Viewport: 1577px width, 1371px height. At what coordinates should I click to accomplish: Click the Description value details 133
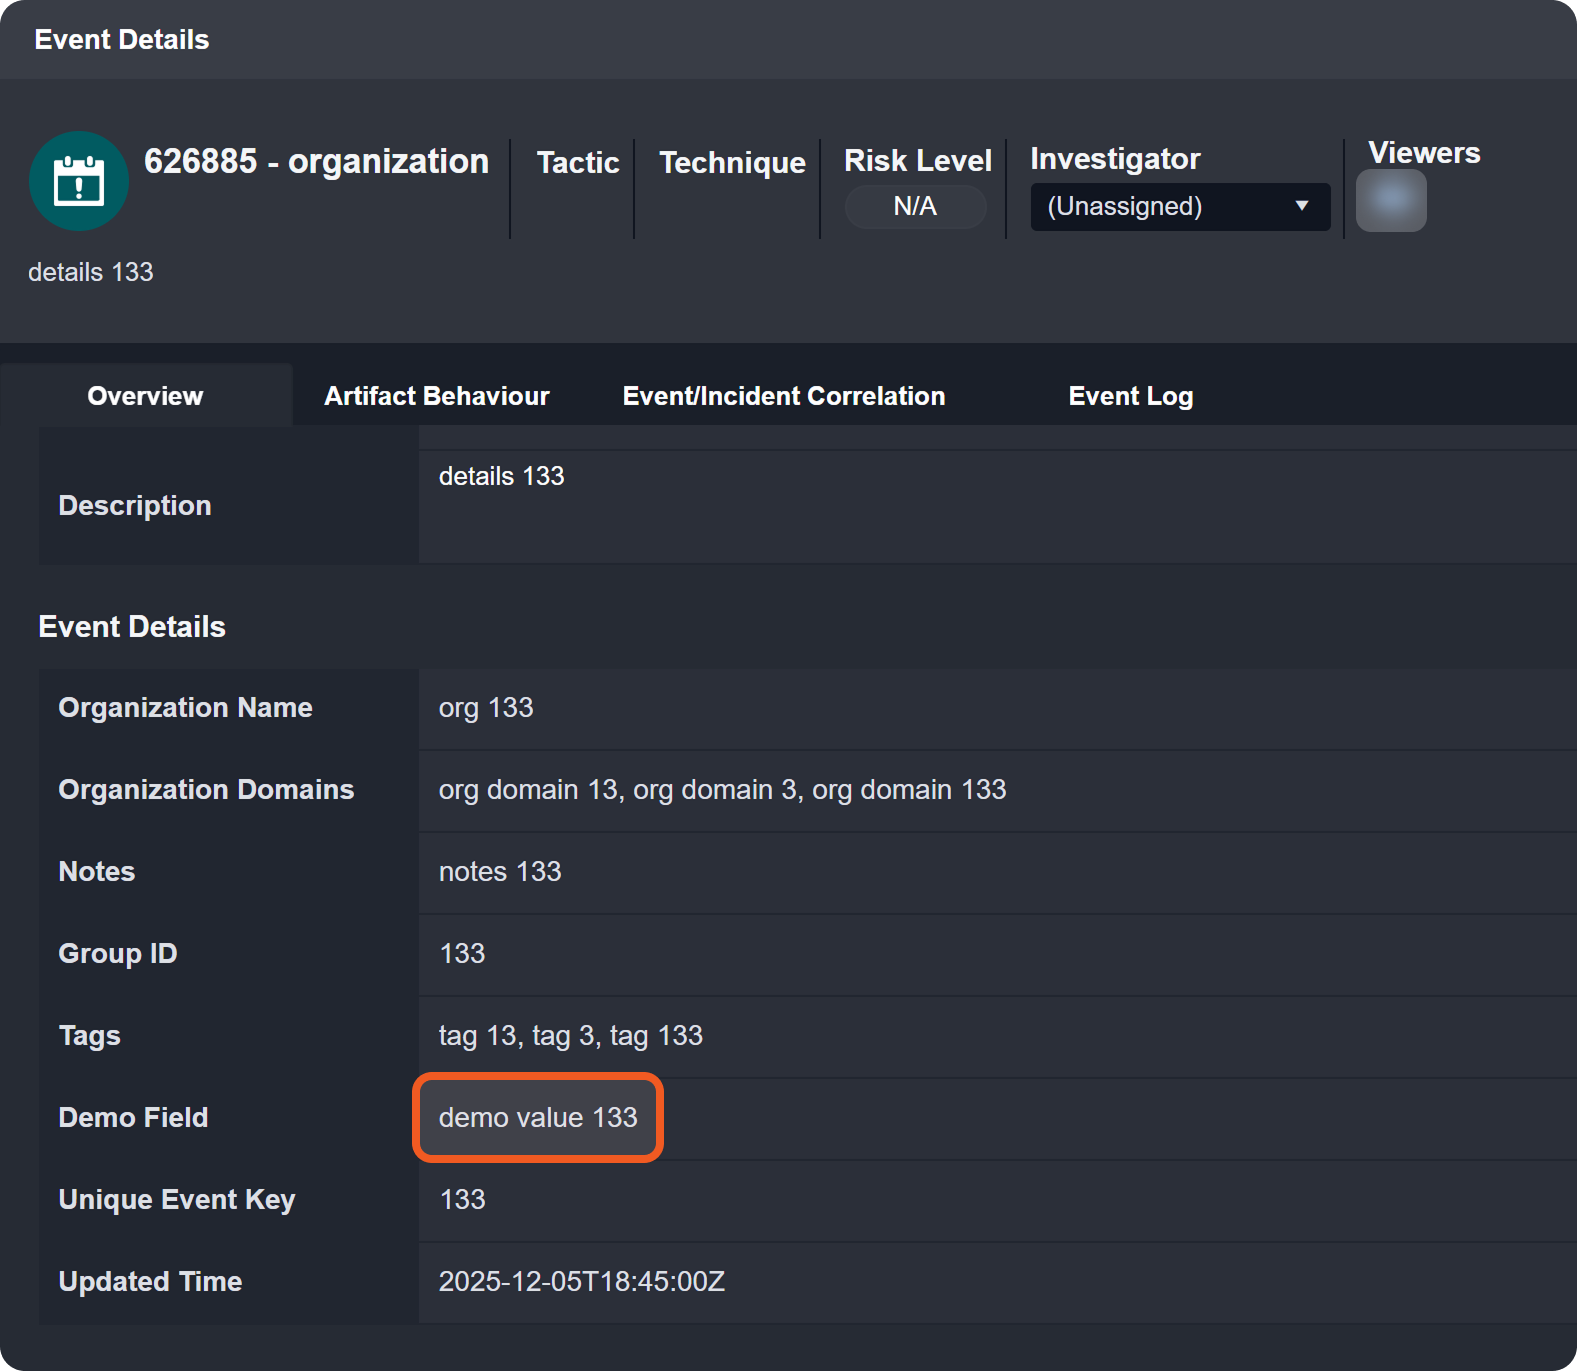(x=501, y=476)
